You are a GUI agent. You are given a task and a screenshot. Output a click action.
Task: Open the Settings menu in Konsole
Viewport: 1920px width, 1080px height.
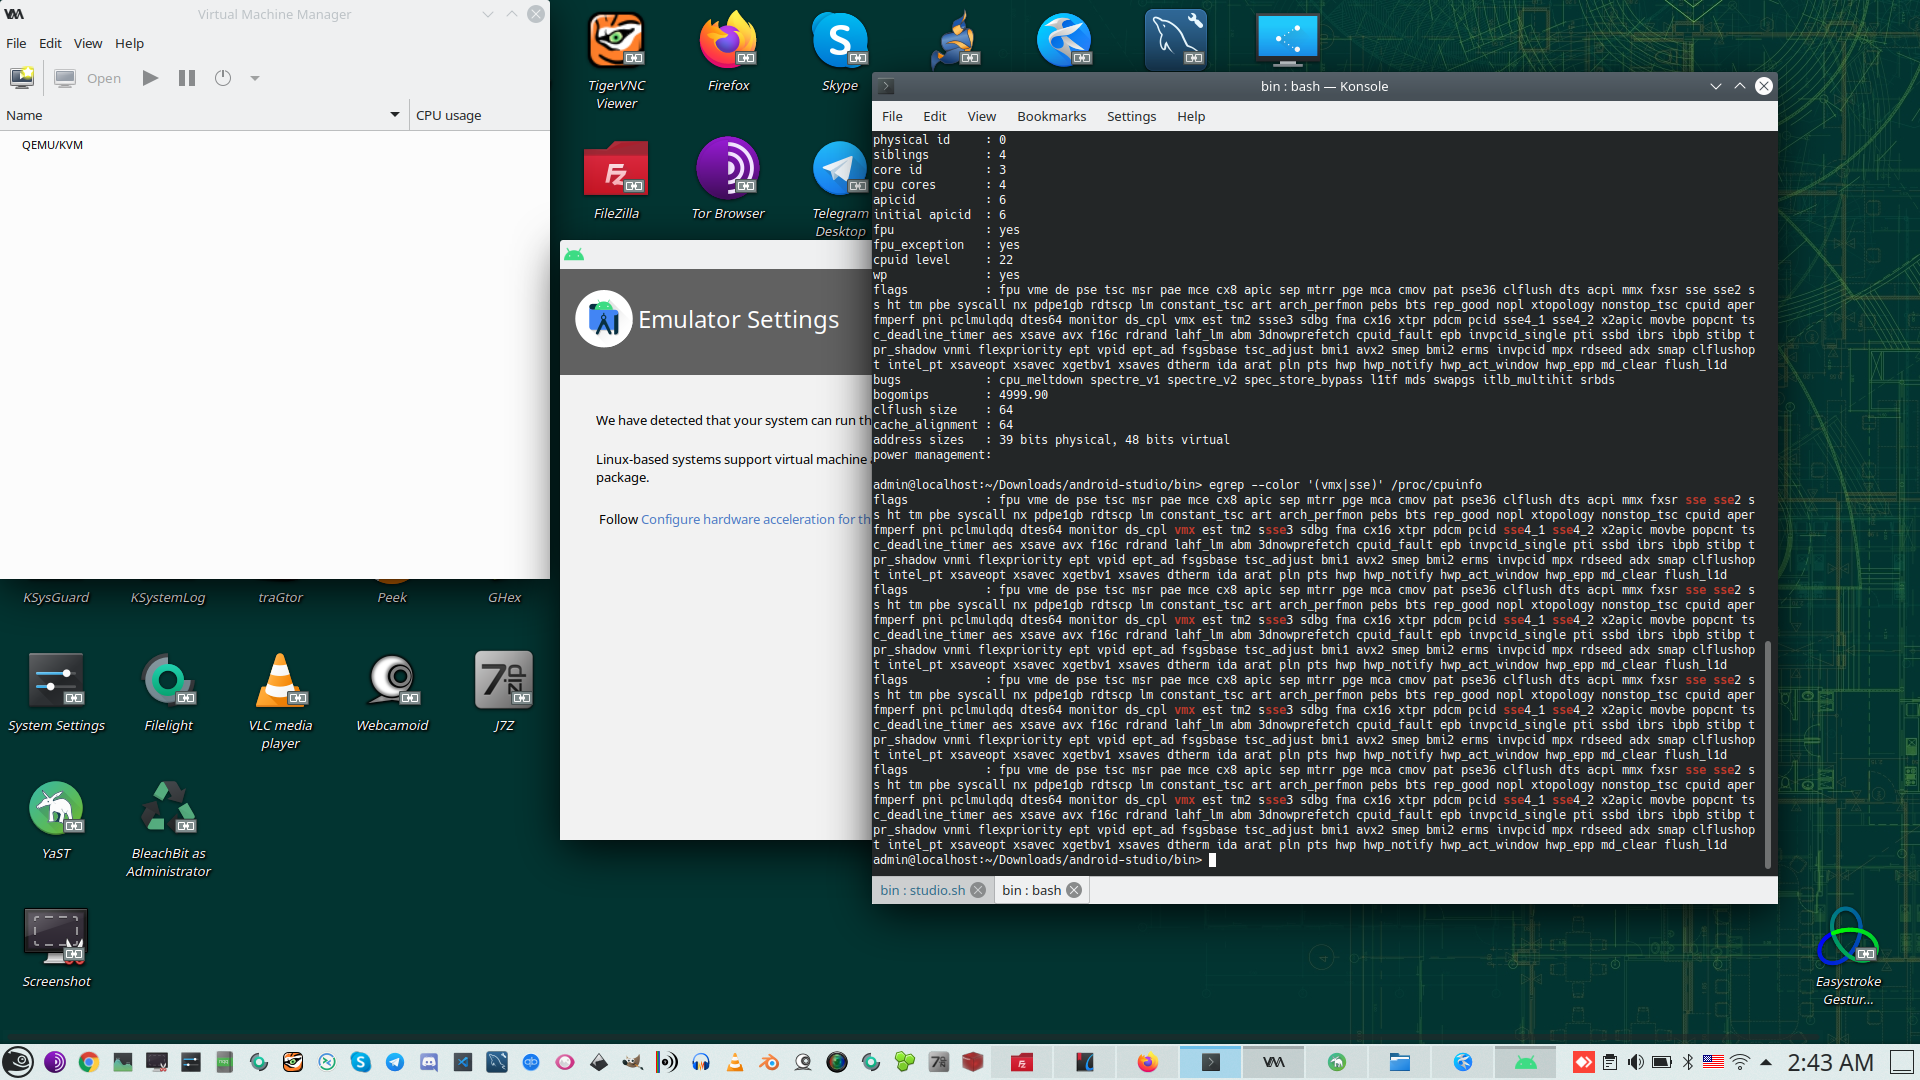pyautogui.click(x=1131, y=116)
